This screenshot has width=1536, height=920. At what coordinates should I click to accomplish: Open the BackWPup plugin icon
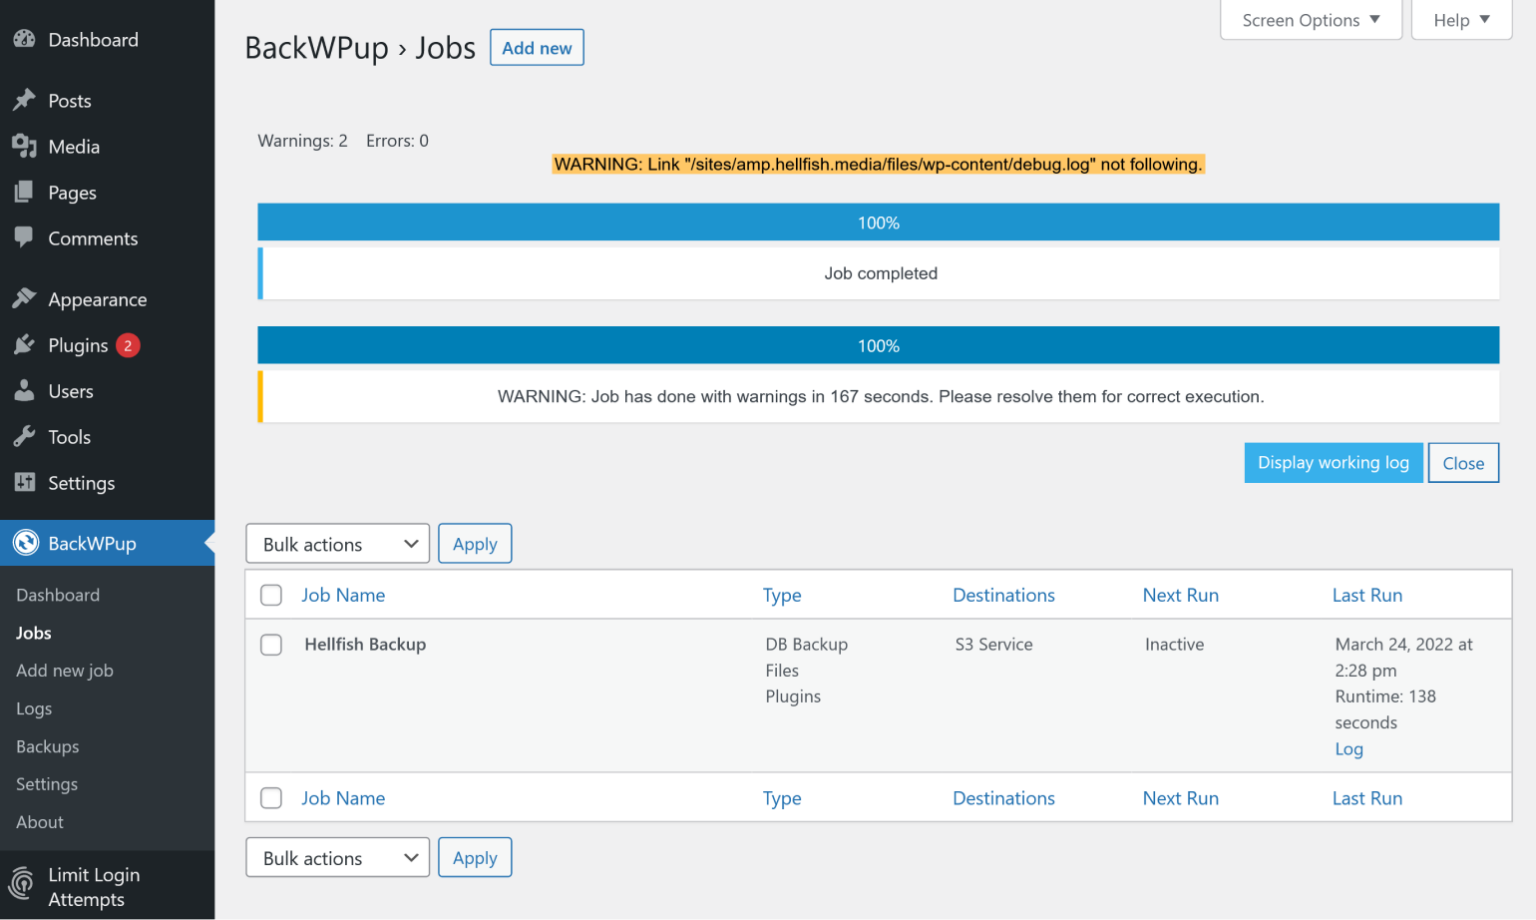26,543
